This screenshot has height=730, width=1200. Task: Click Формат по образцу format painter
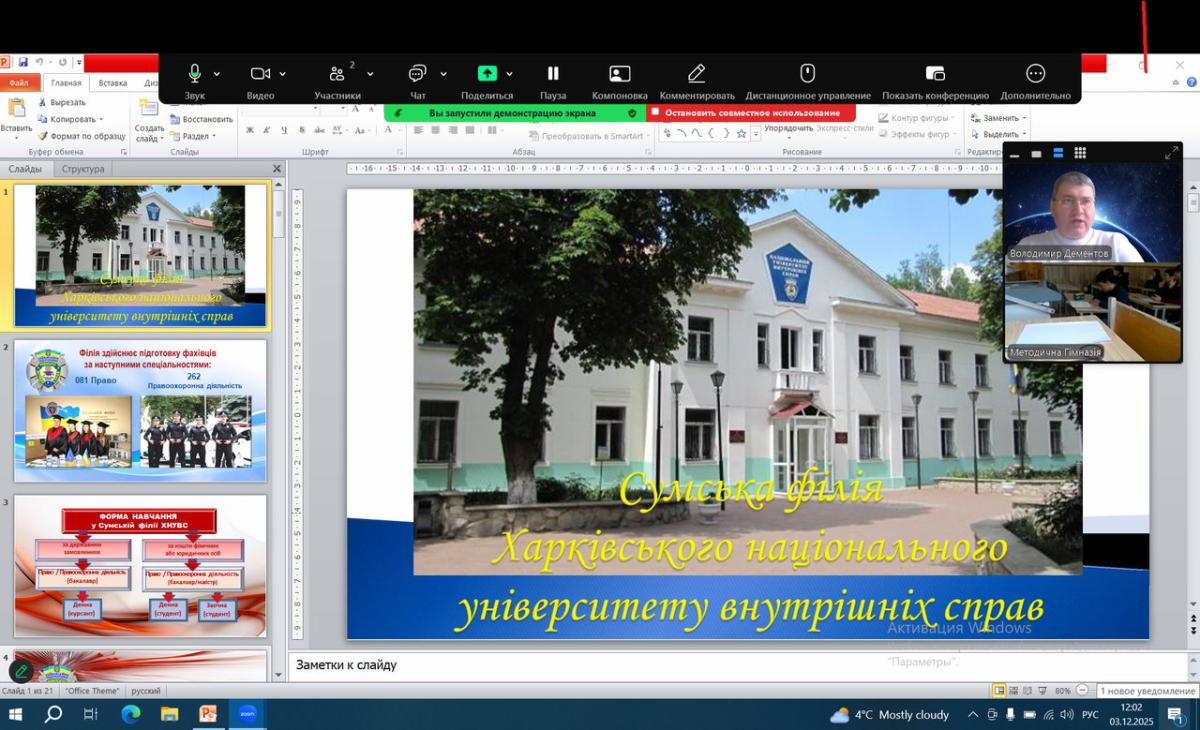click(x=81, y=136)
